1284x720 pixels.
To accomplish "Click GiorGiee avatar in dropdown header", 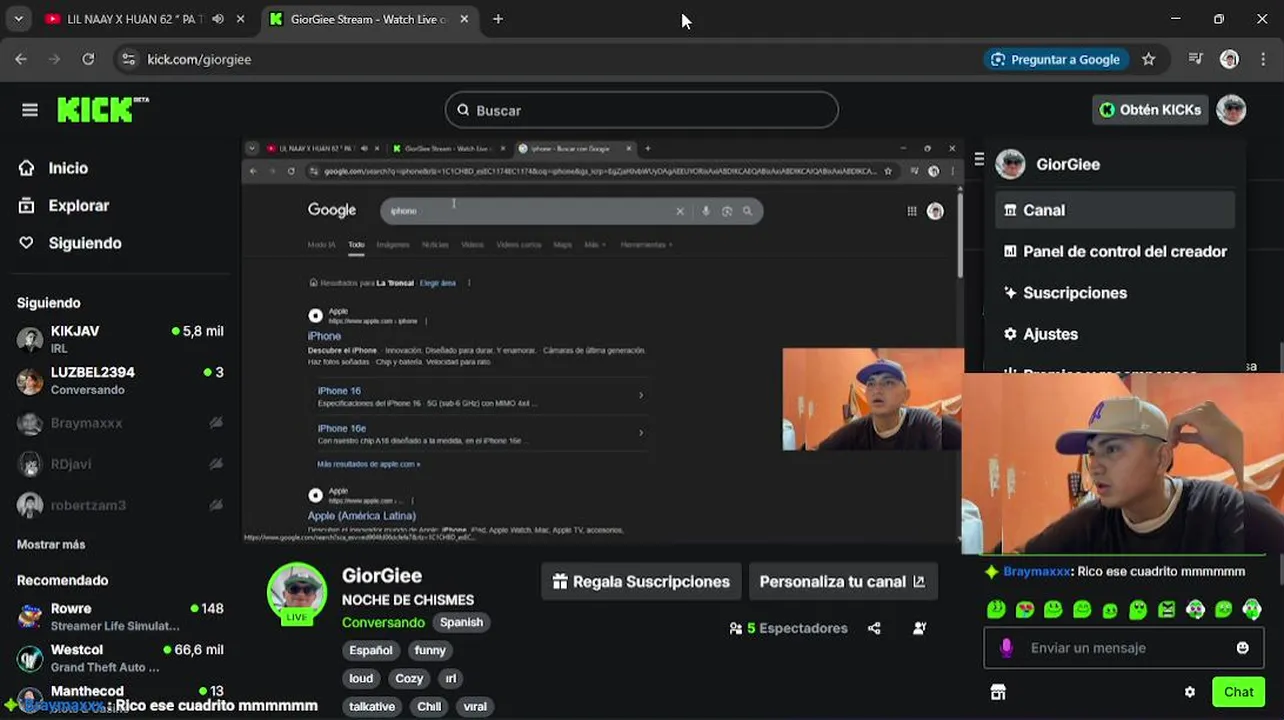I will 1010,164.
